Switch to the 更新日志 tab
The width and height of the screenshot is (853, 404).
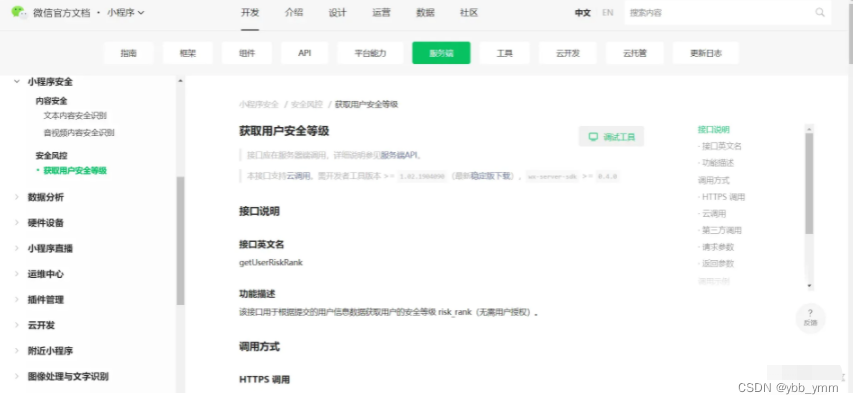point(706,53)
